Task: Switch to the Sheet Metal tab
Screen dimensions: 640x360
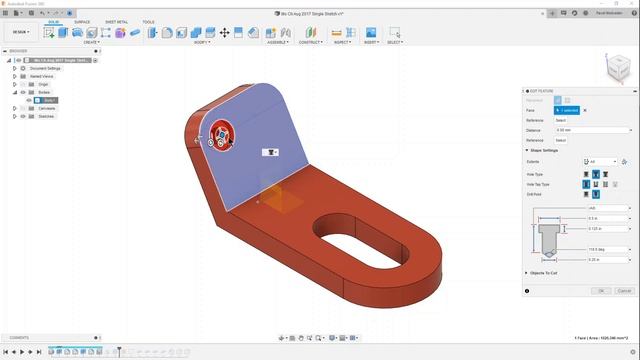Action: tap(116, 22)
